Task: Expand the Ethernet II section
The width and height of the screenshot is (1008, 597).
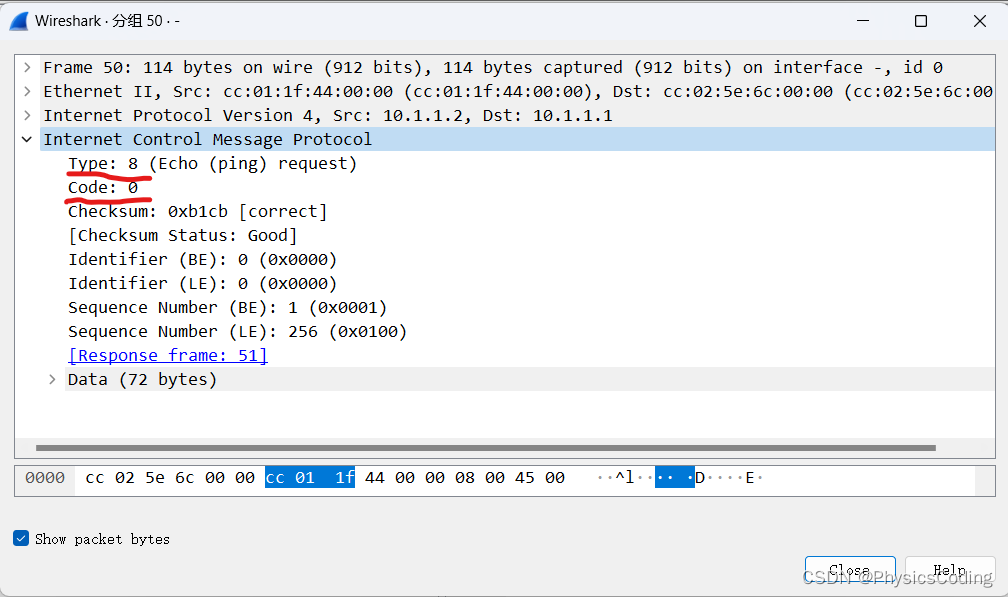Action: pyautogui.click(x=26, y=91)
